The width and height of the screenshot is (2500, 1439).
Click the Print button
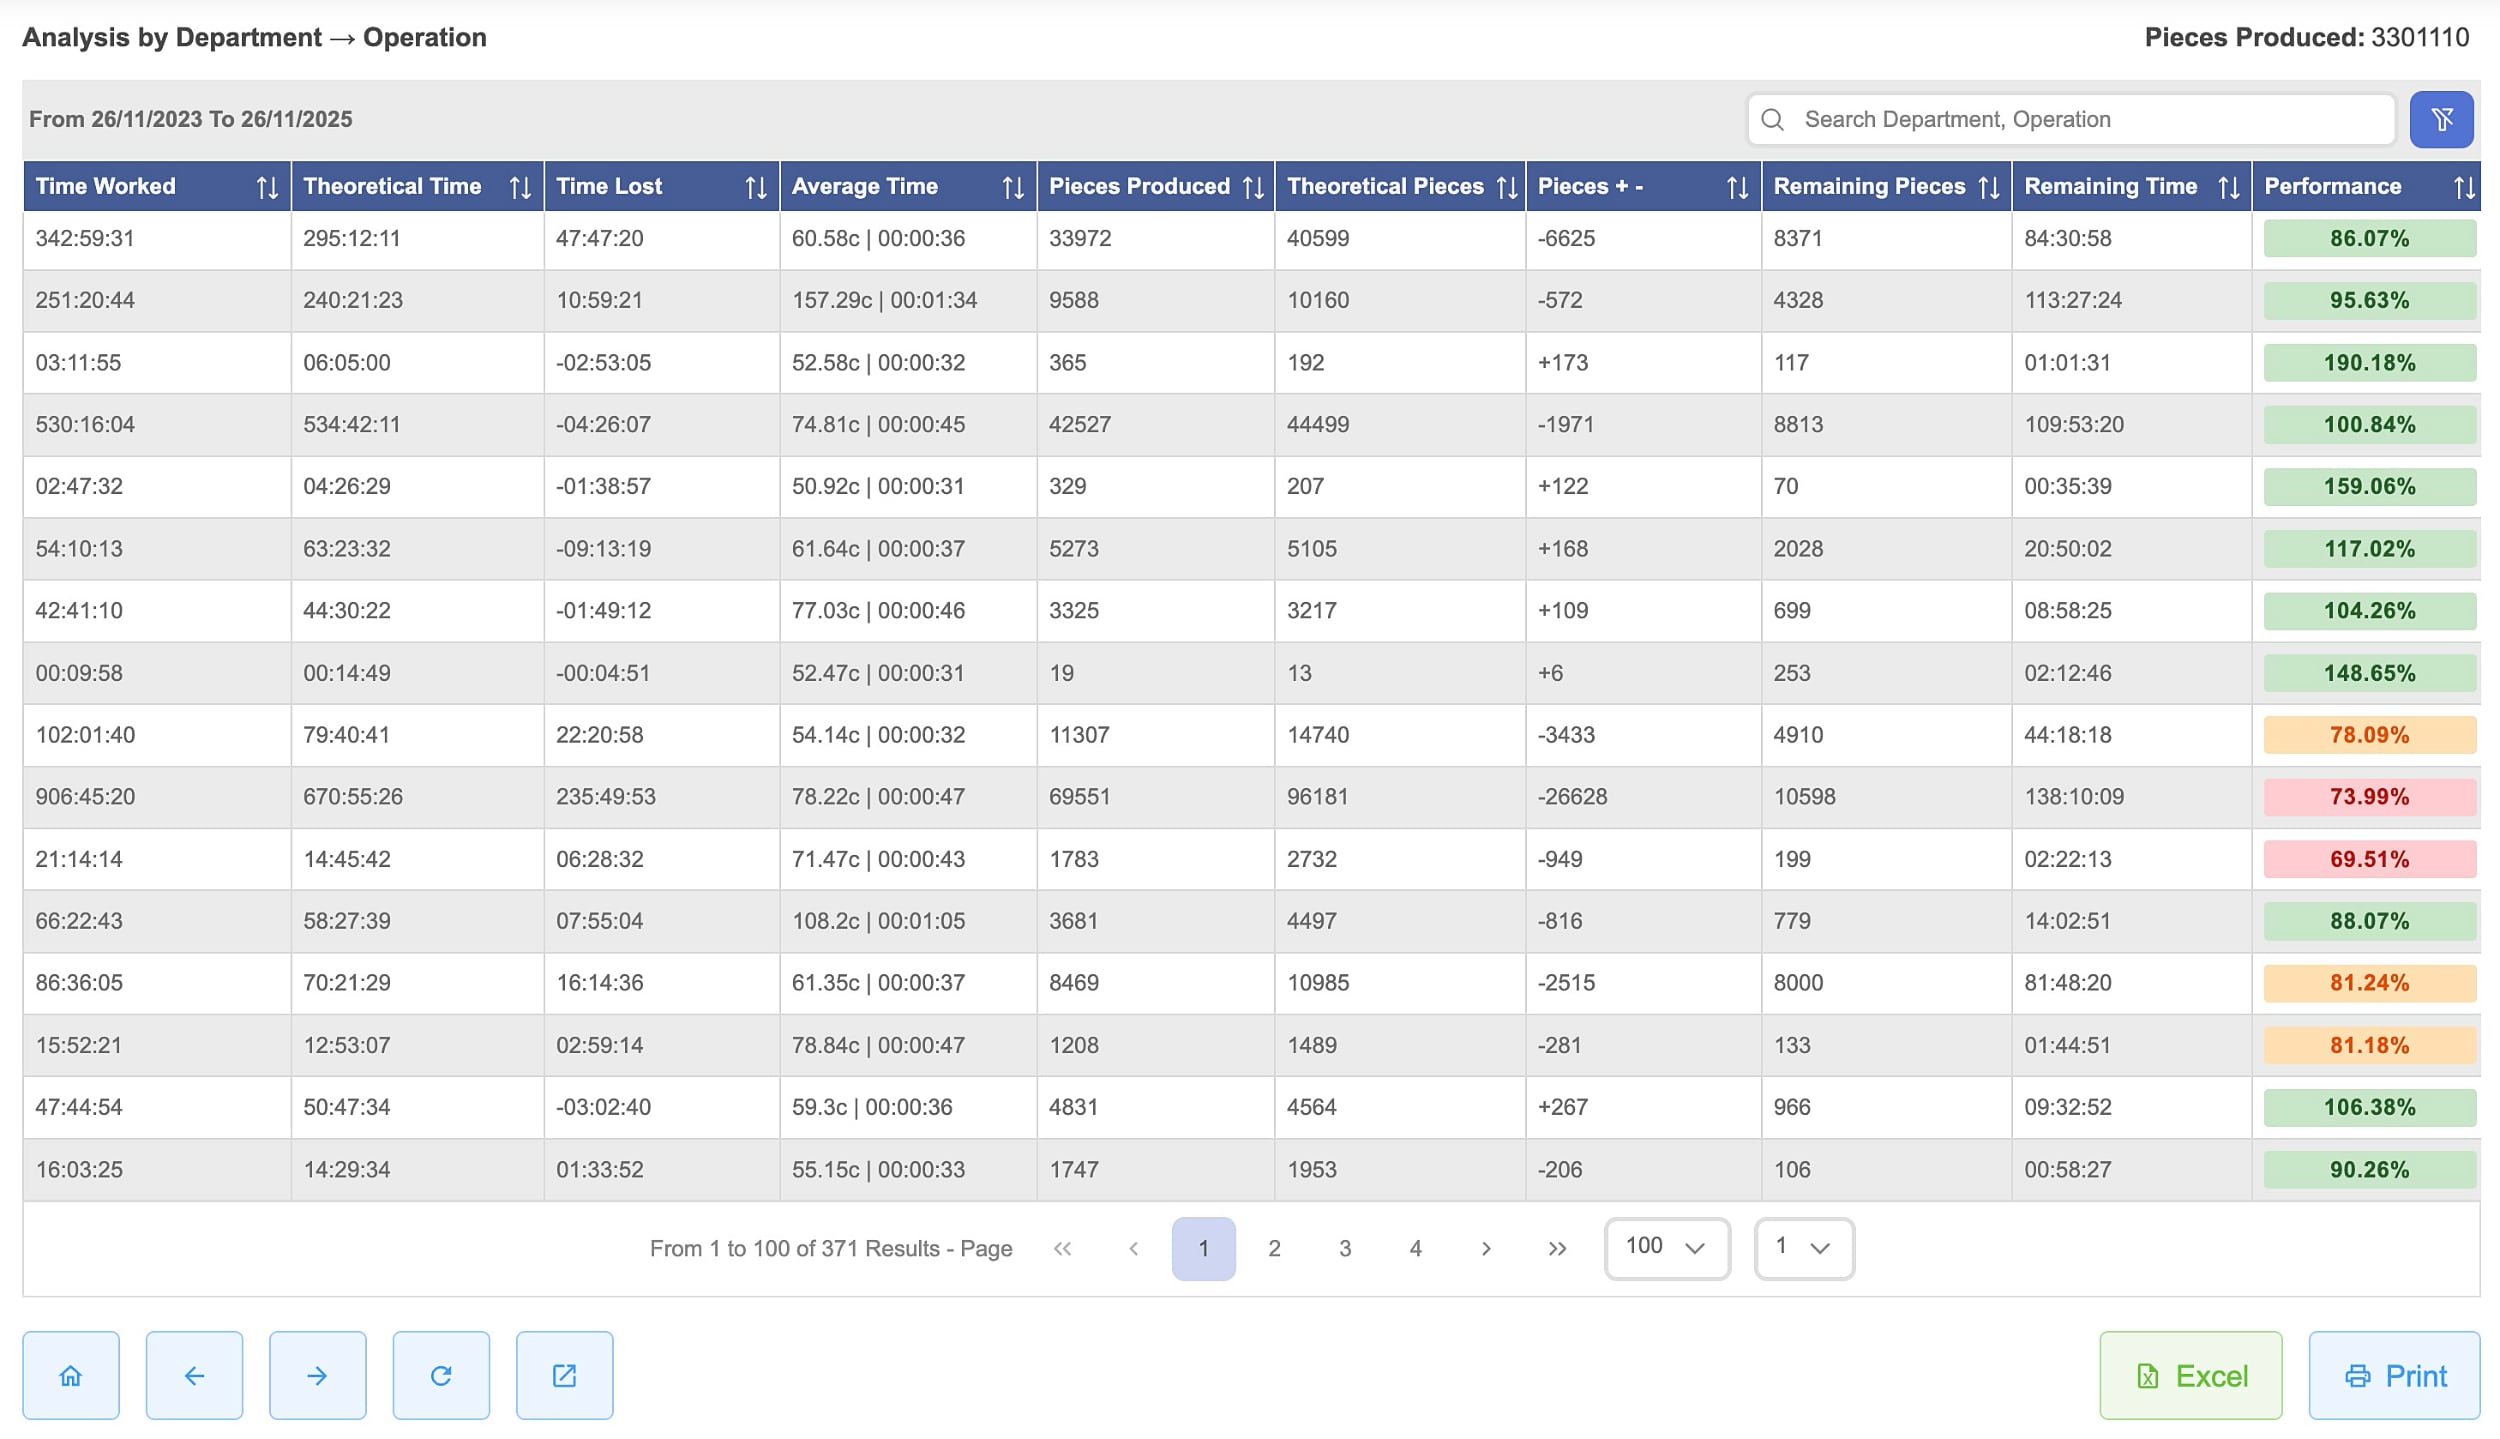click(2394, 1375)
